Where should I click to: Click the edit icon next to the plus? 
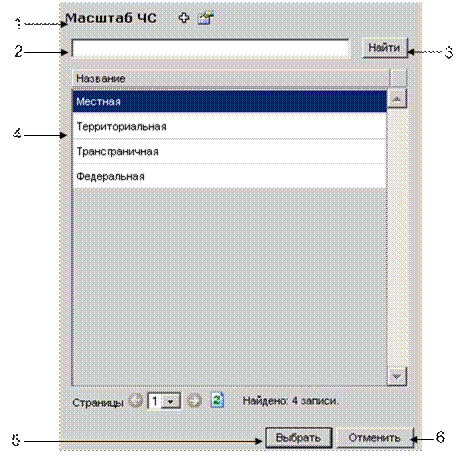206,18
